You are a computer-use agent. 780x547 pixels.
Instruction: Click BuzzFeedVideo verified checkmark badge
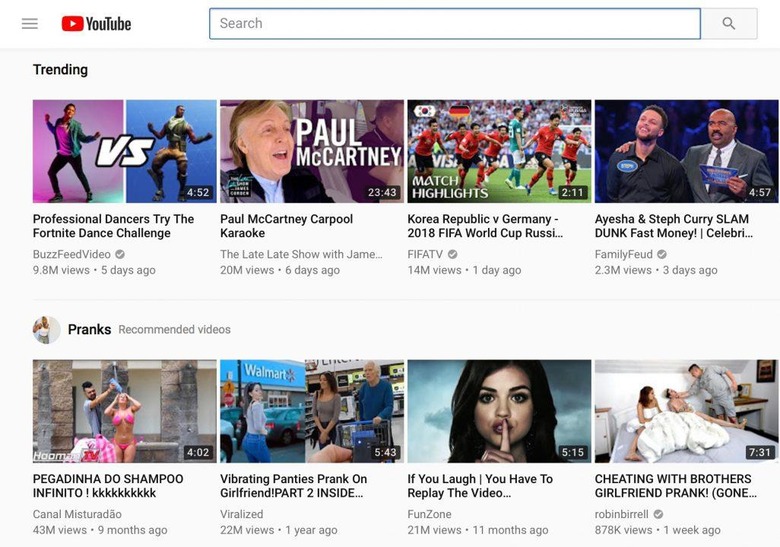tap(120, 255)
